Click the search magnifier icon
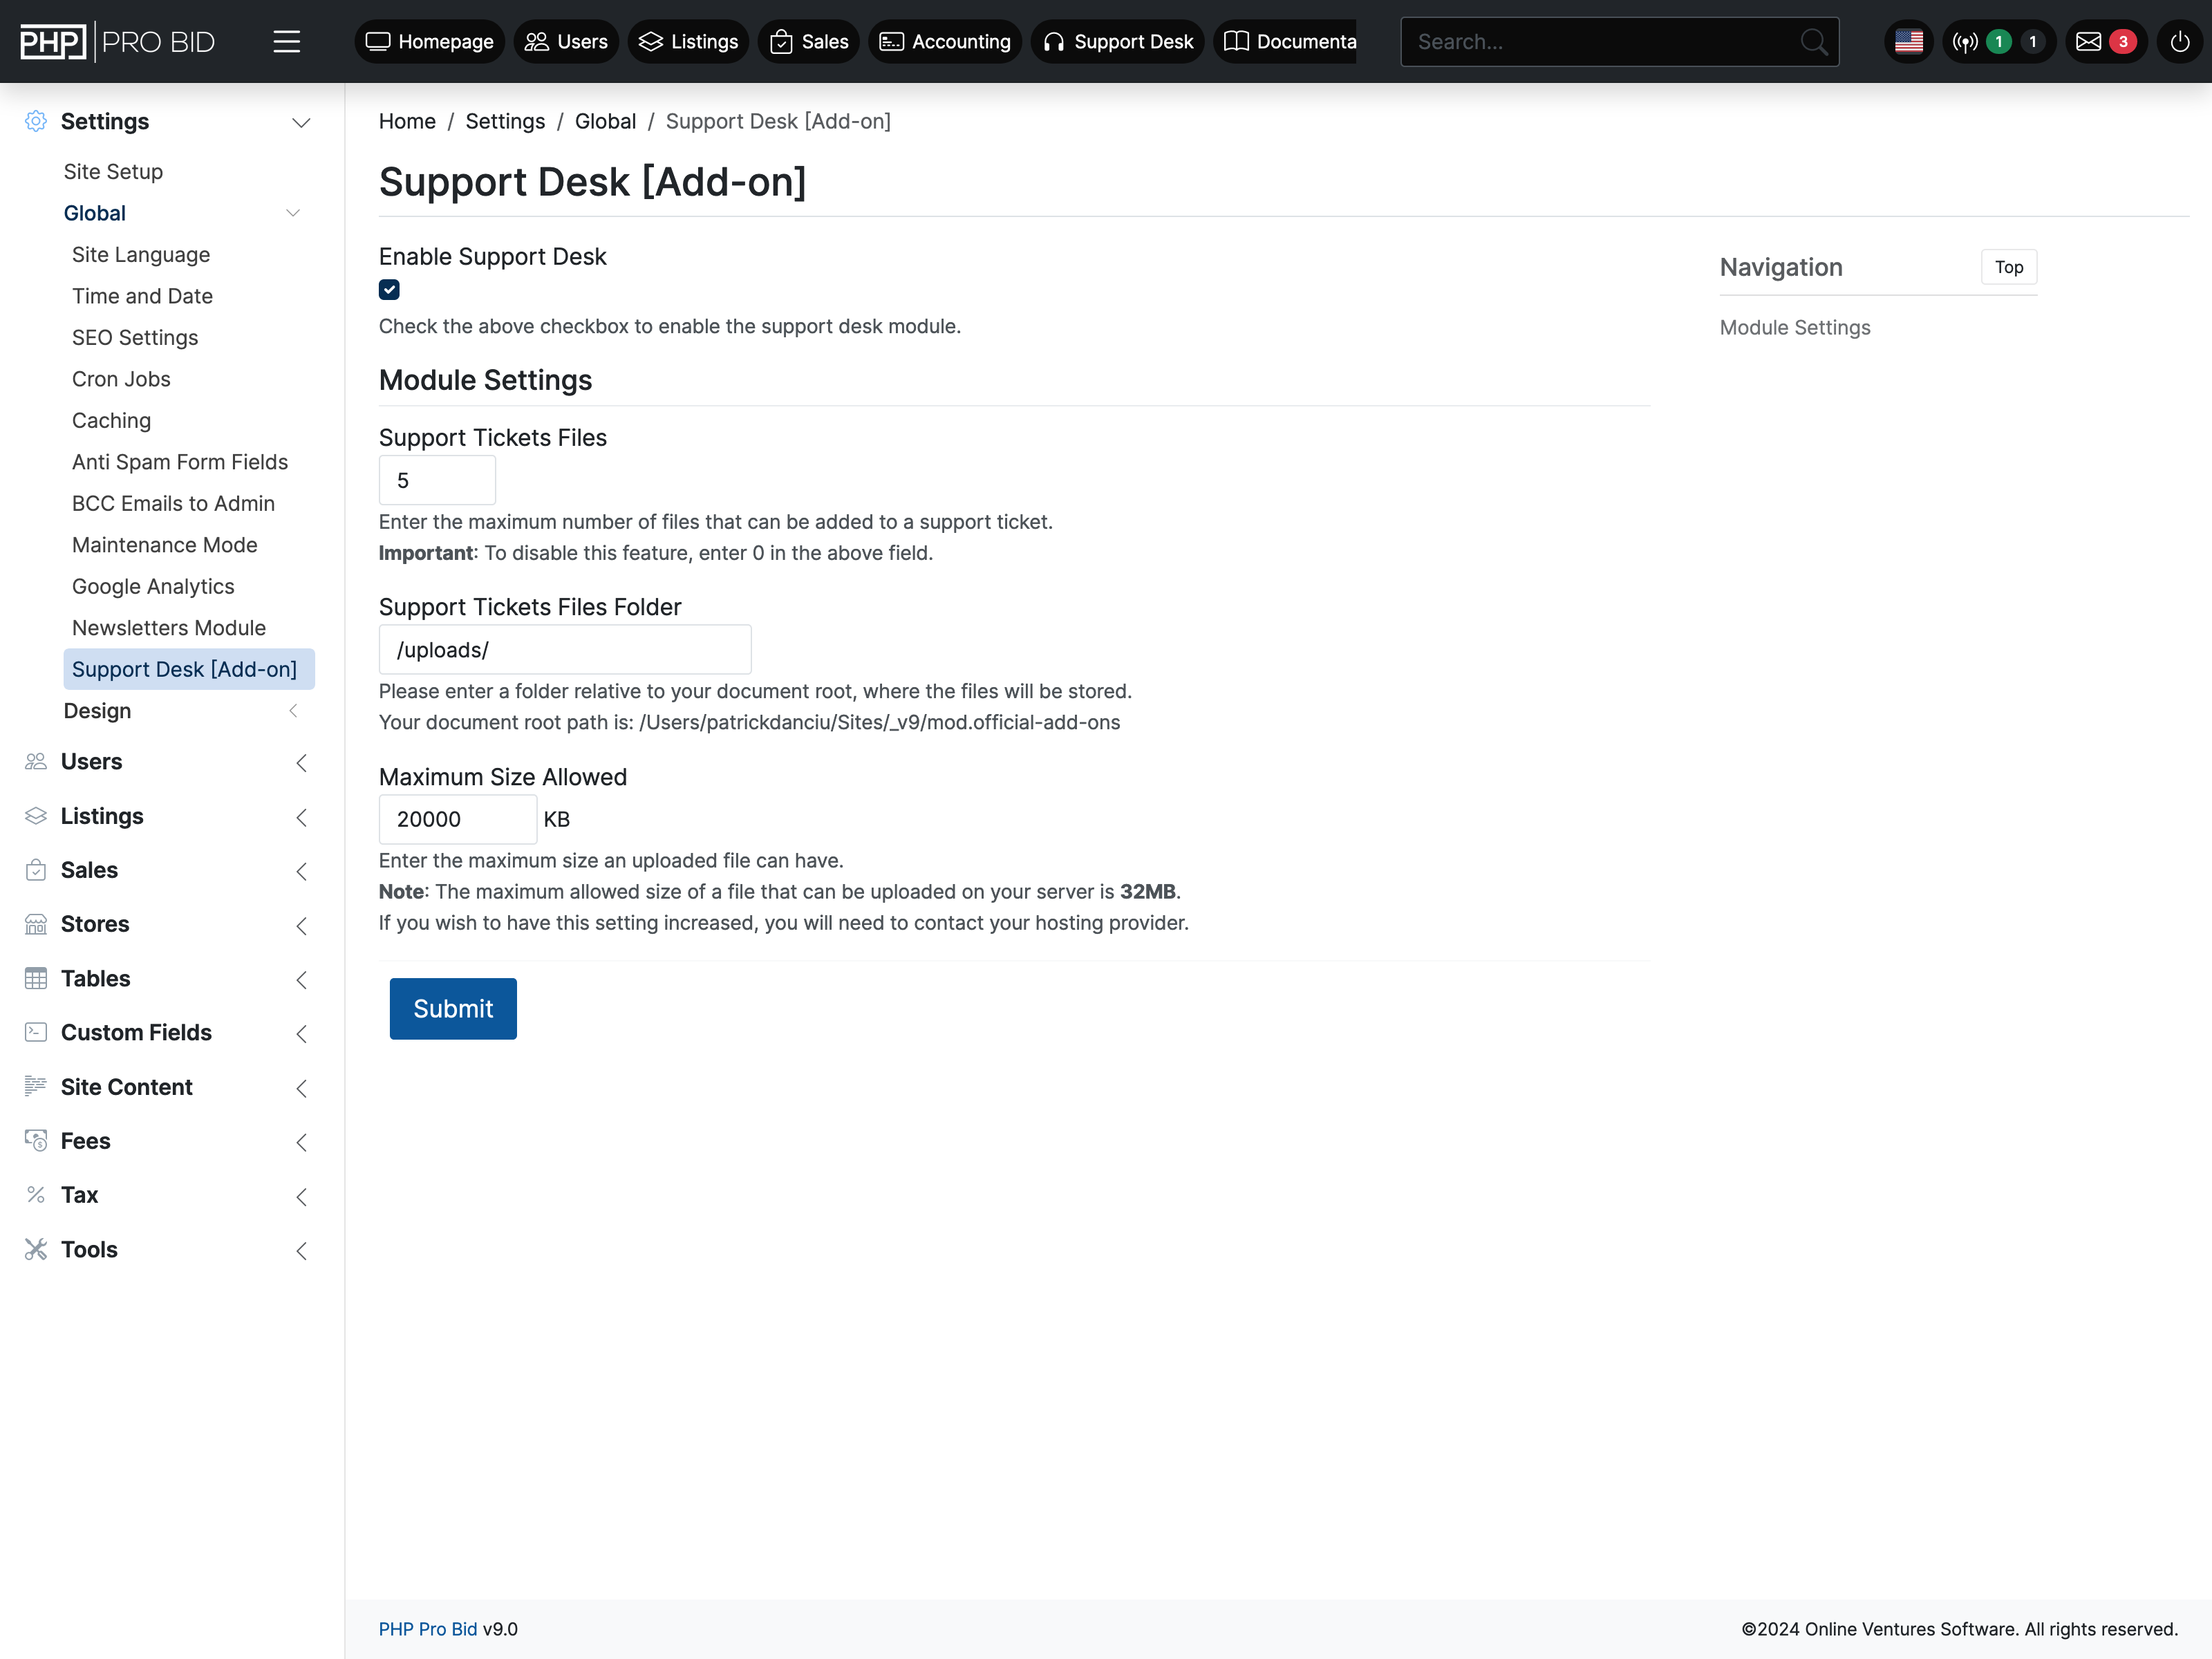The height and width of the screenshot is (1659, 2212). coord(1813,42)
